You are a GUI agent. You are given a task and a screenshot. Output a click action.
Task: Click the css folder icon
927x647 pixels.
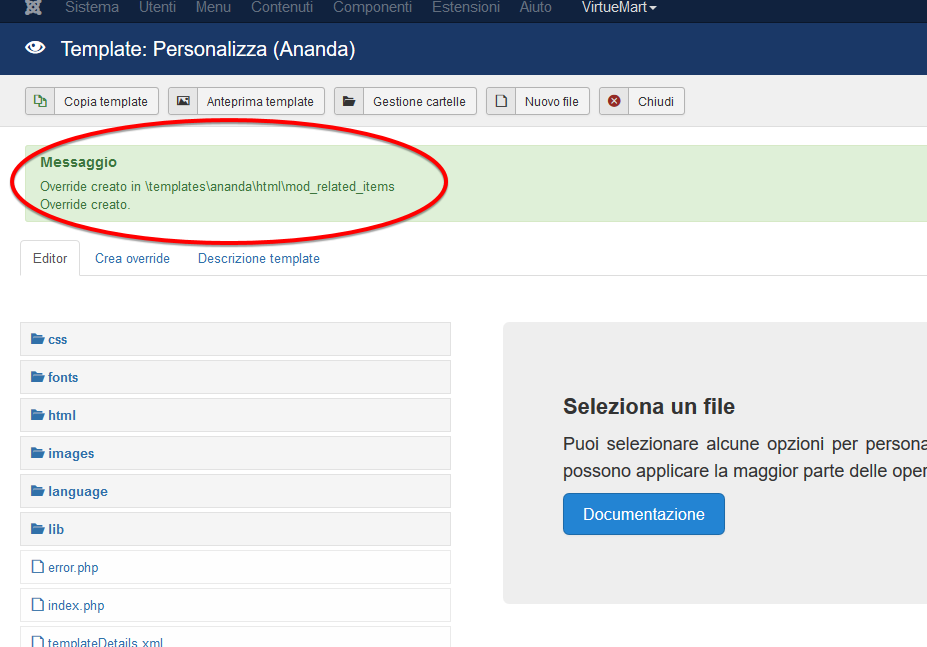pos(38,339)
